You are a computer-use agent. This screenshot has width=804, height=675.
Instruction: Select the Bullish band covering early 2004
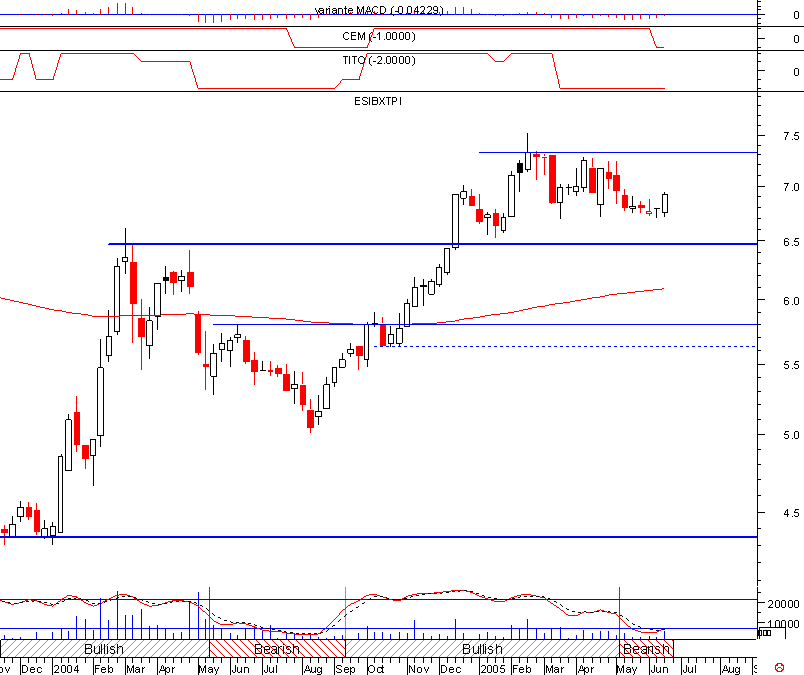tap(105, 648)
